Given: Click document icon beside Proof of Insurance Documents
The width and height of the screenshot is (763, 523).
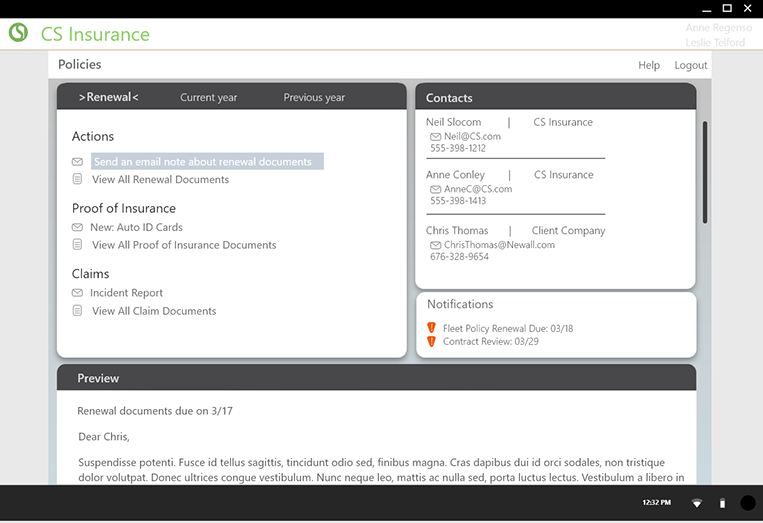Looking at the screenshot, I should [x=77, y=245].
